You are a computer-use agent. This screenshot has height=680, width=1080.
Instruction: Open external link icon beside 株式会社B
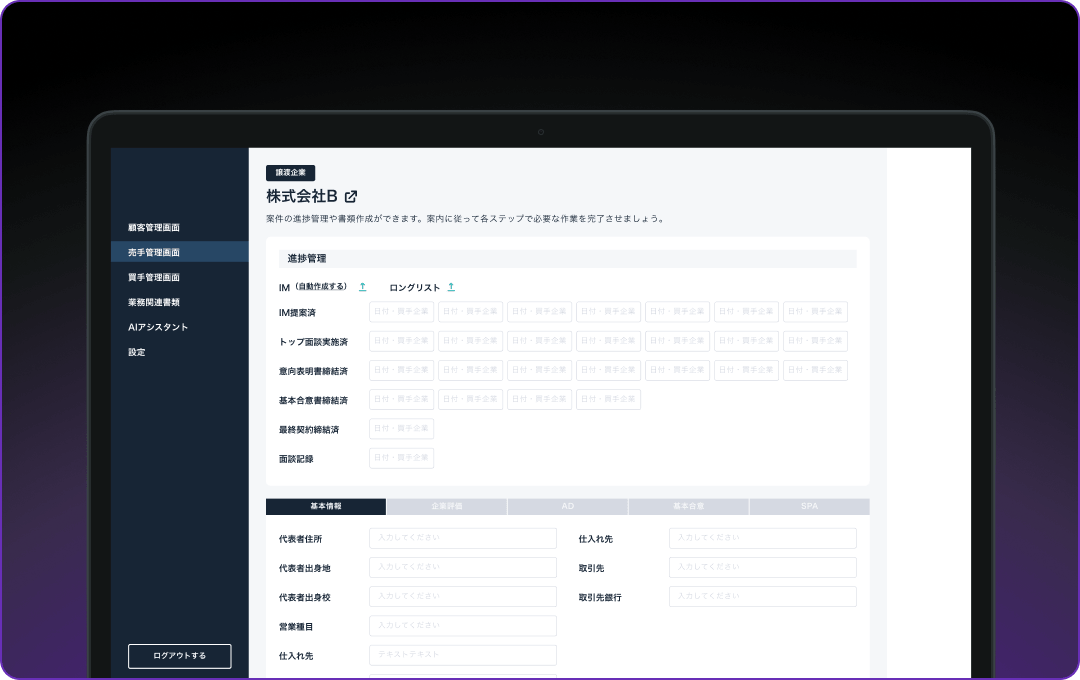pyautogui.click(x=351, y=196)
